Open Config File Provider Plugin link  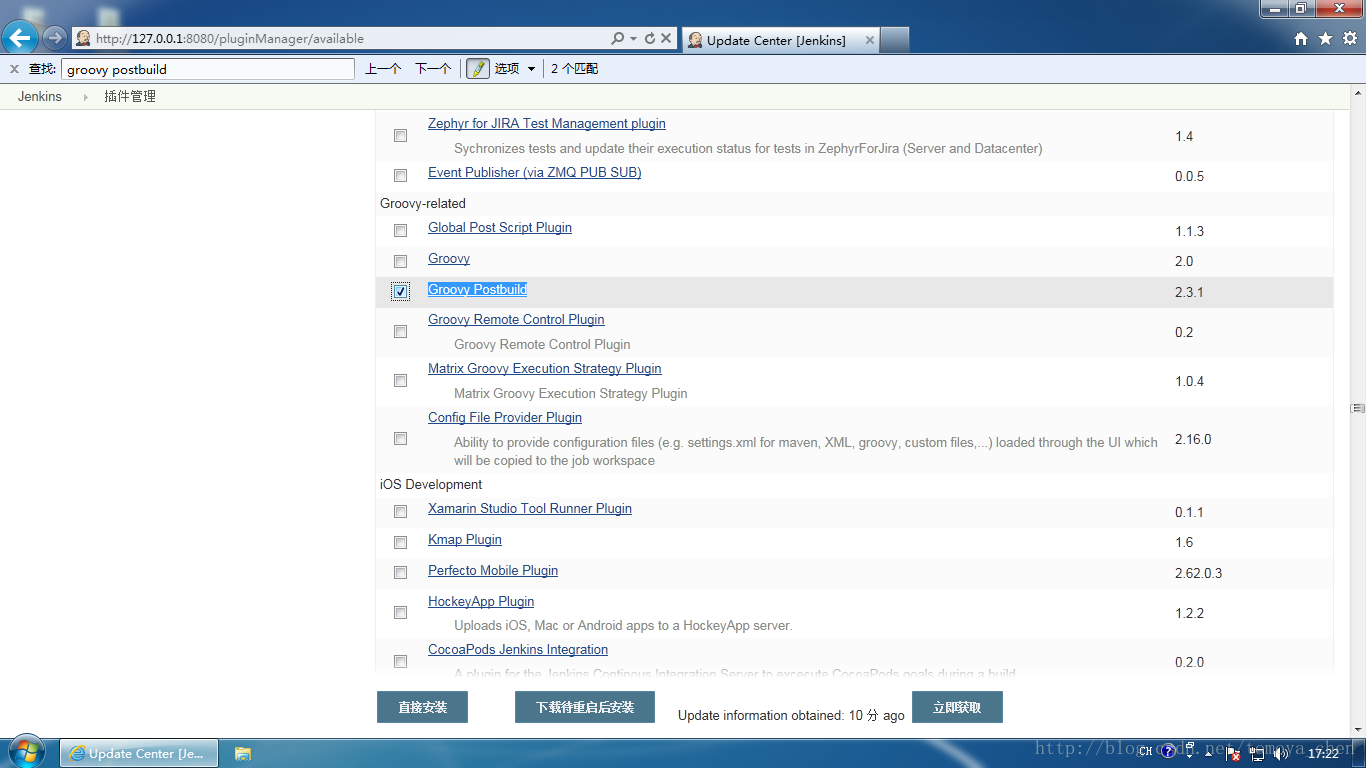point(505,417)
